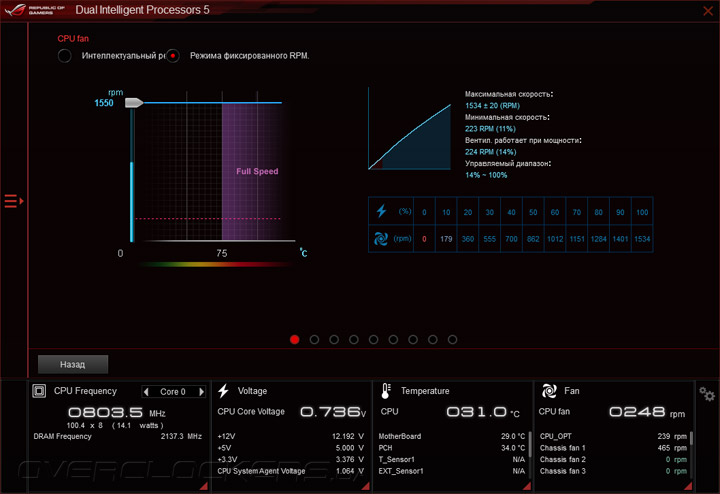Open the left side menu icon
This screenshot has width=720, height=494.
[13, 201]
